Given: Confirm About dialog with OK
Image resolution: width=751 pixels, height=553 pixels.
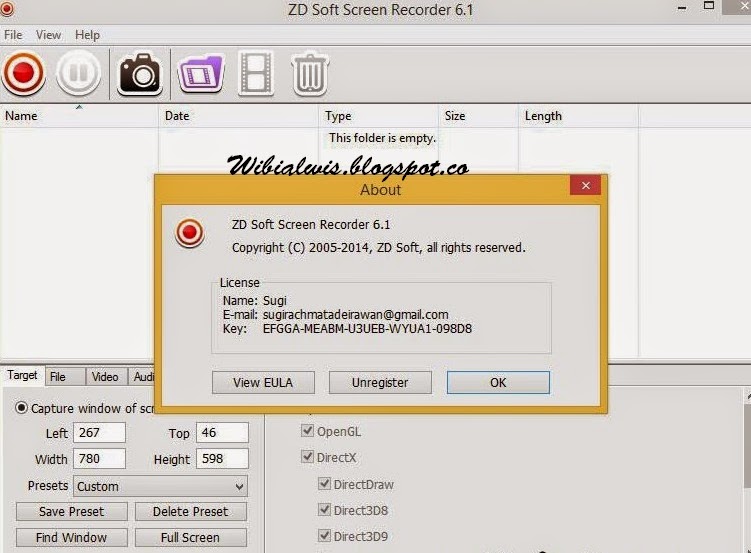Looking at the screenshot, I should tap(498, 383).
